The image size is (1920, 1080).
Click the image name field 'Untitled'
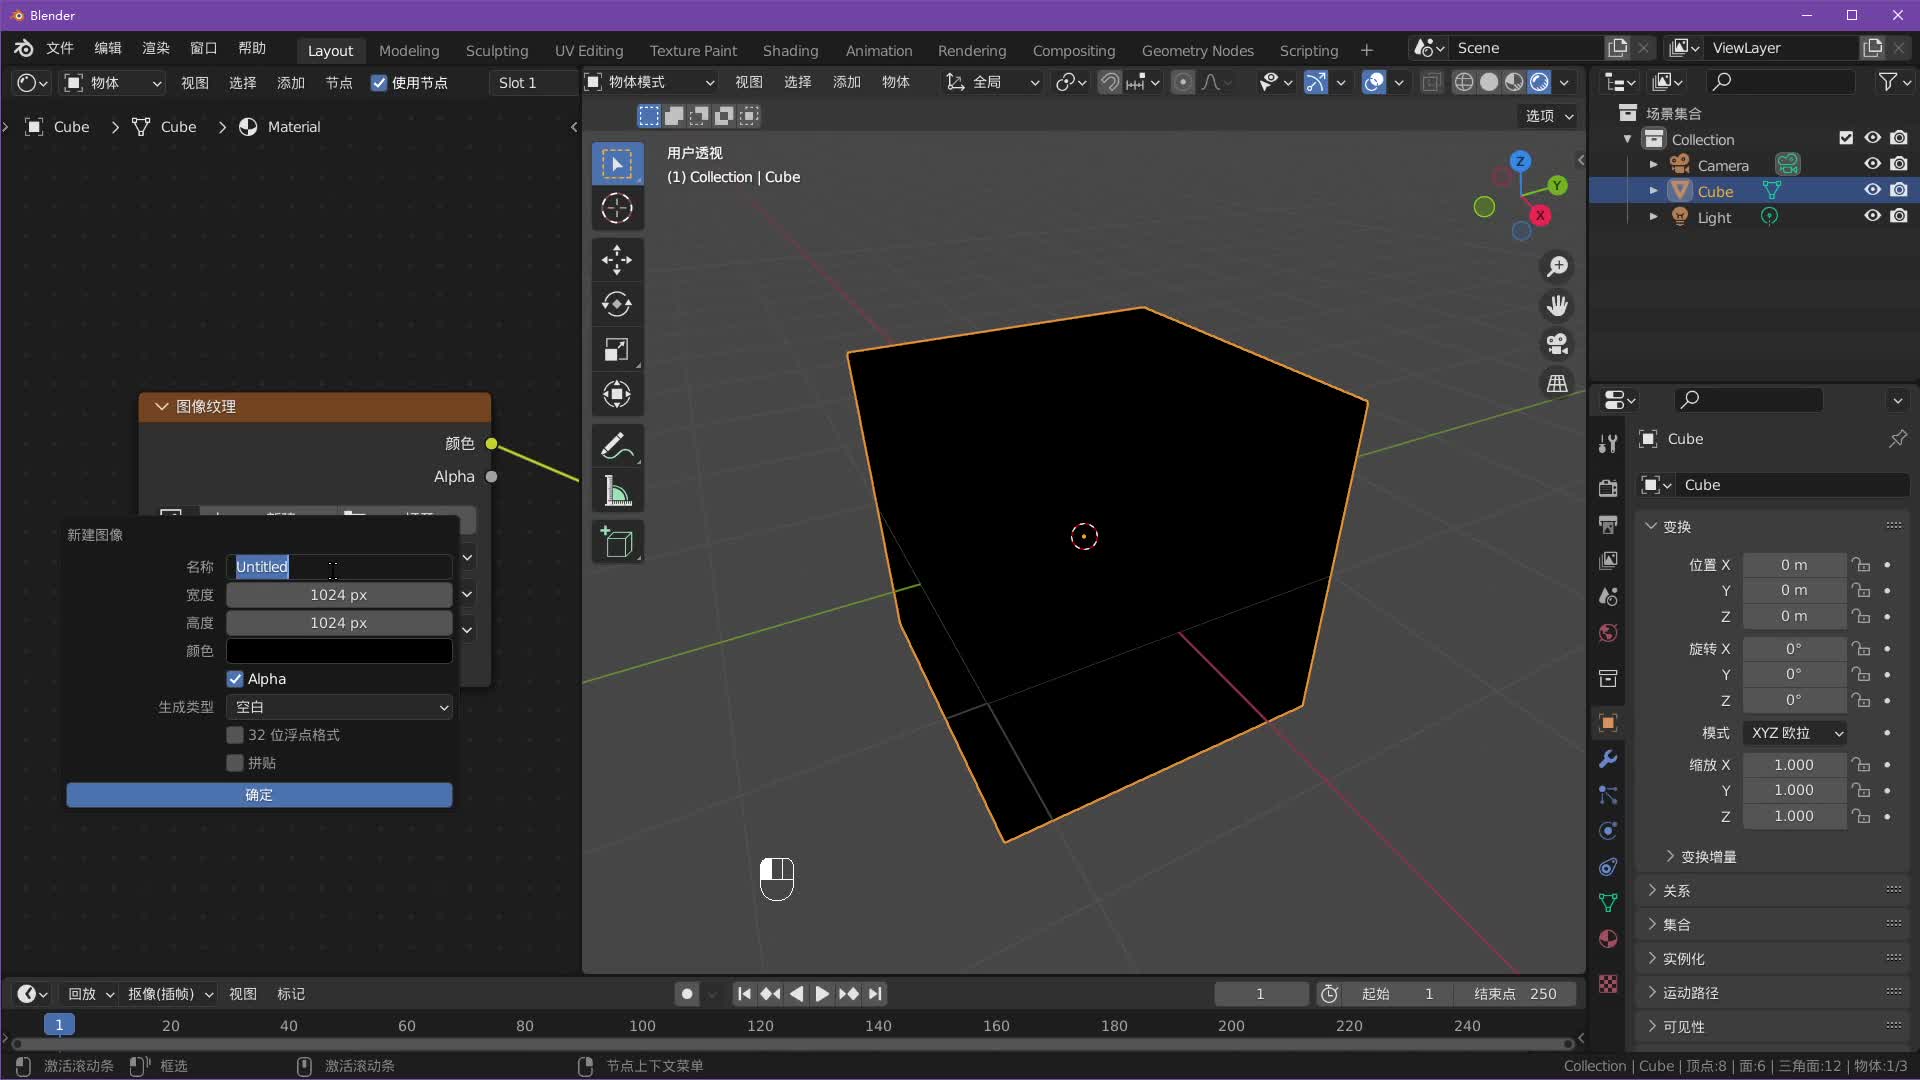[339, 567]
